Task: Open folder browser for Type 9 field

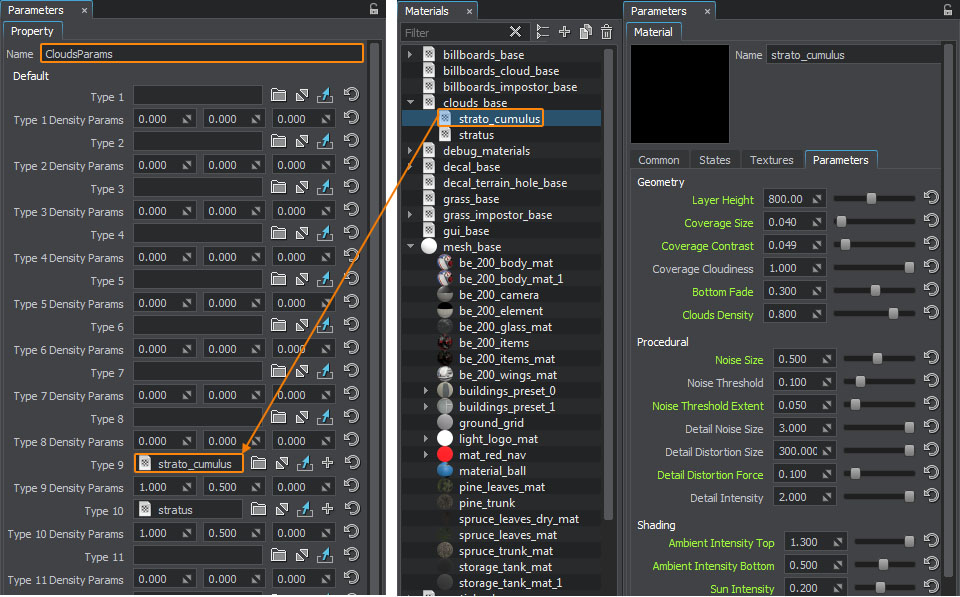Action: coord(258,464)
